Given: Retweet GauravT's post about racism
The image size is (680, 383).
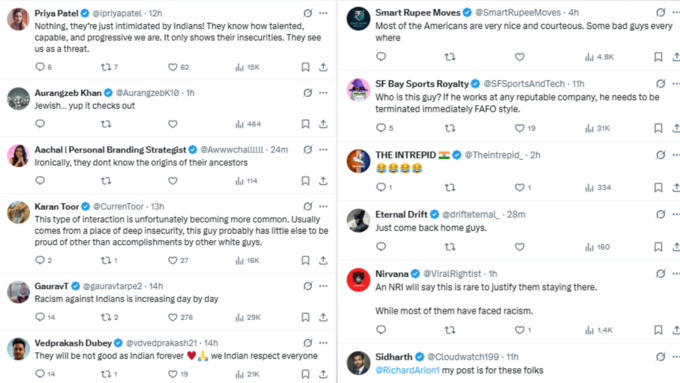Looking at the screenshot, I should (106, 317).
